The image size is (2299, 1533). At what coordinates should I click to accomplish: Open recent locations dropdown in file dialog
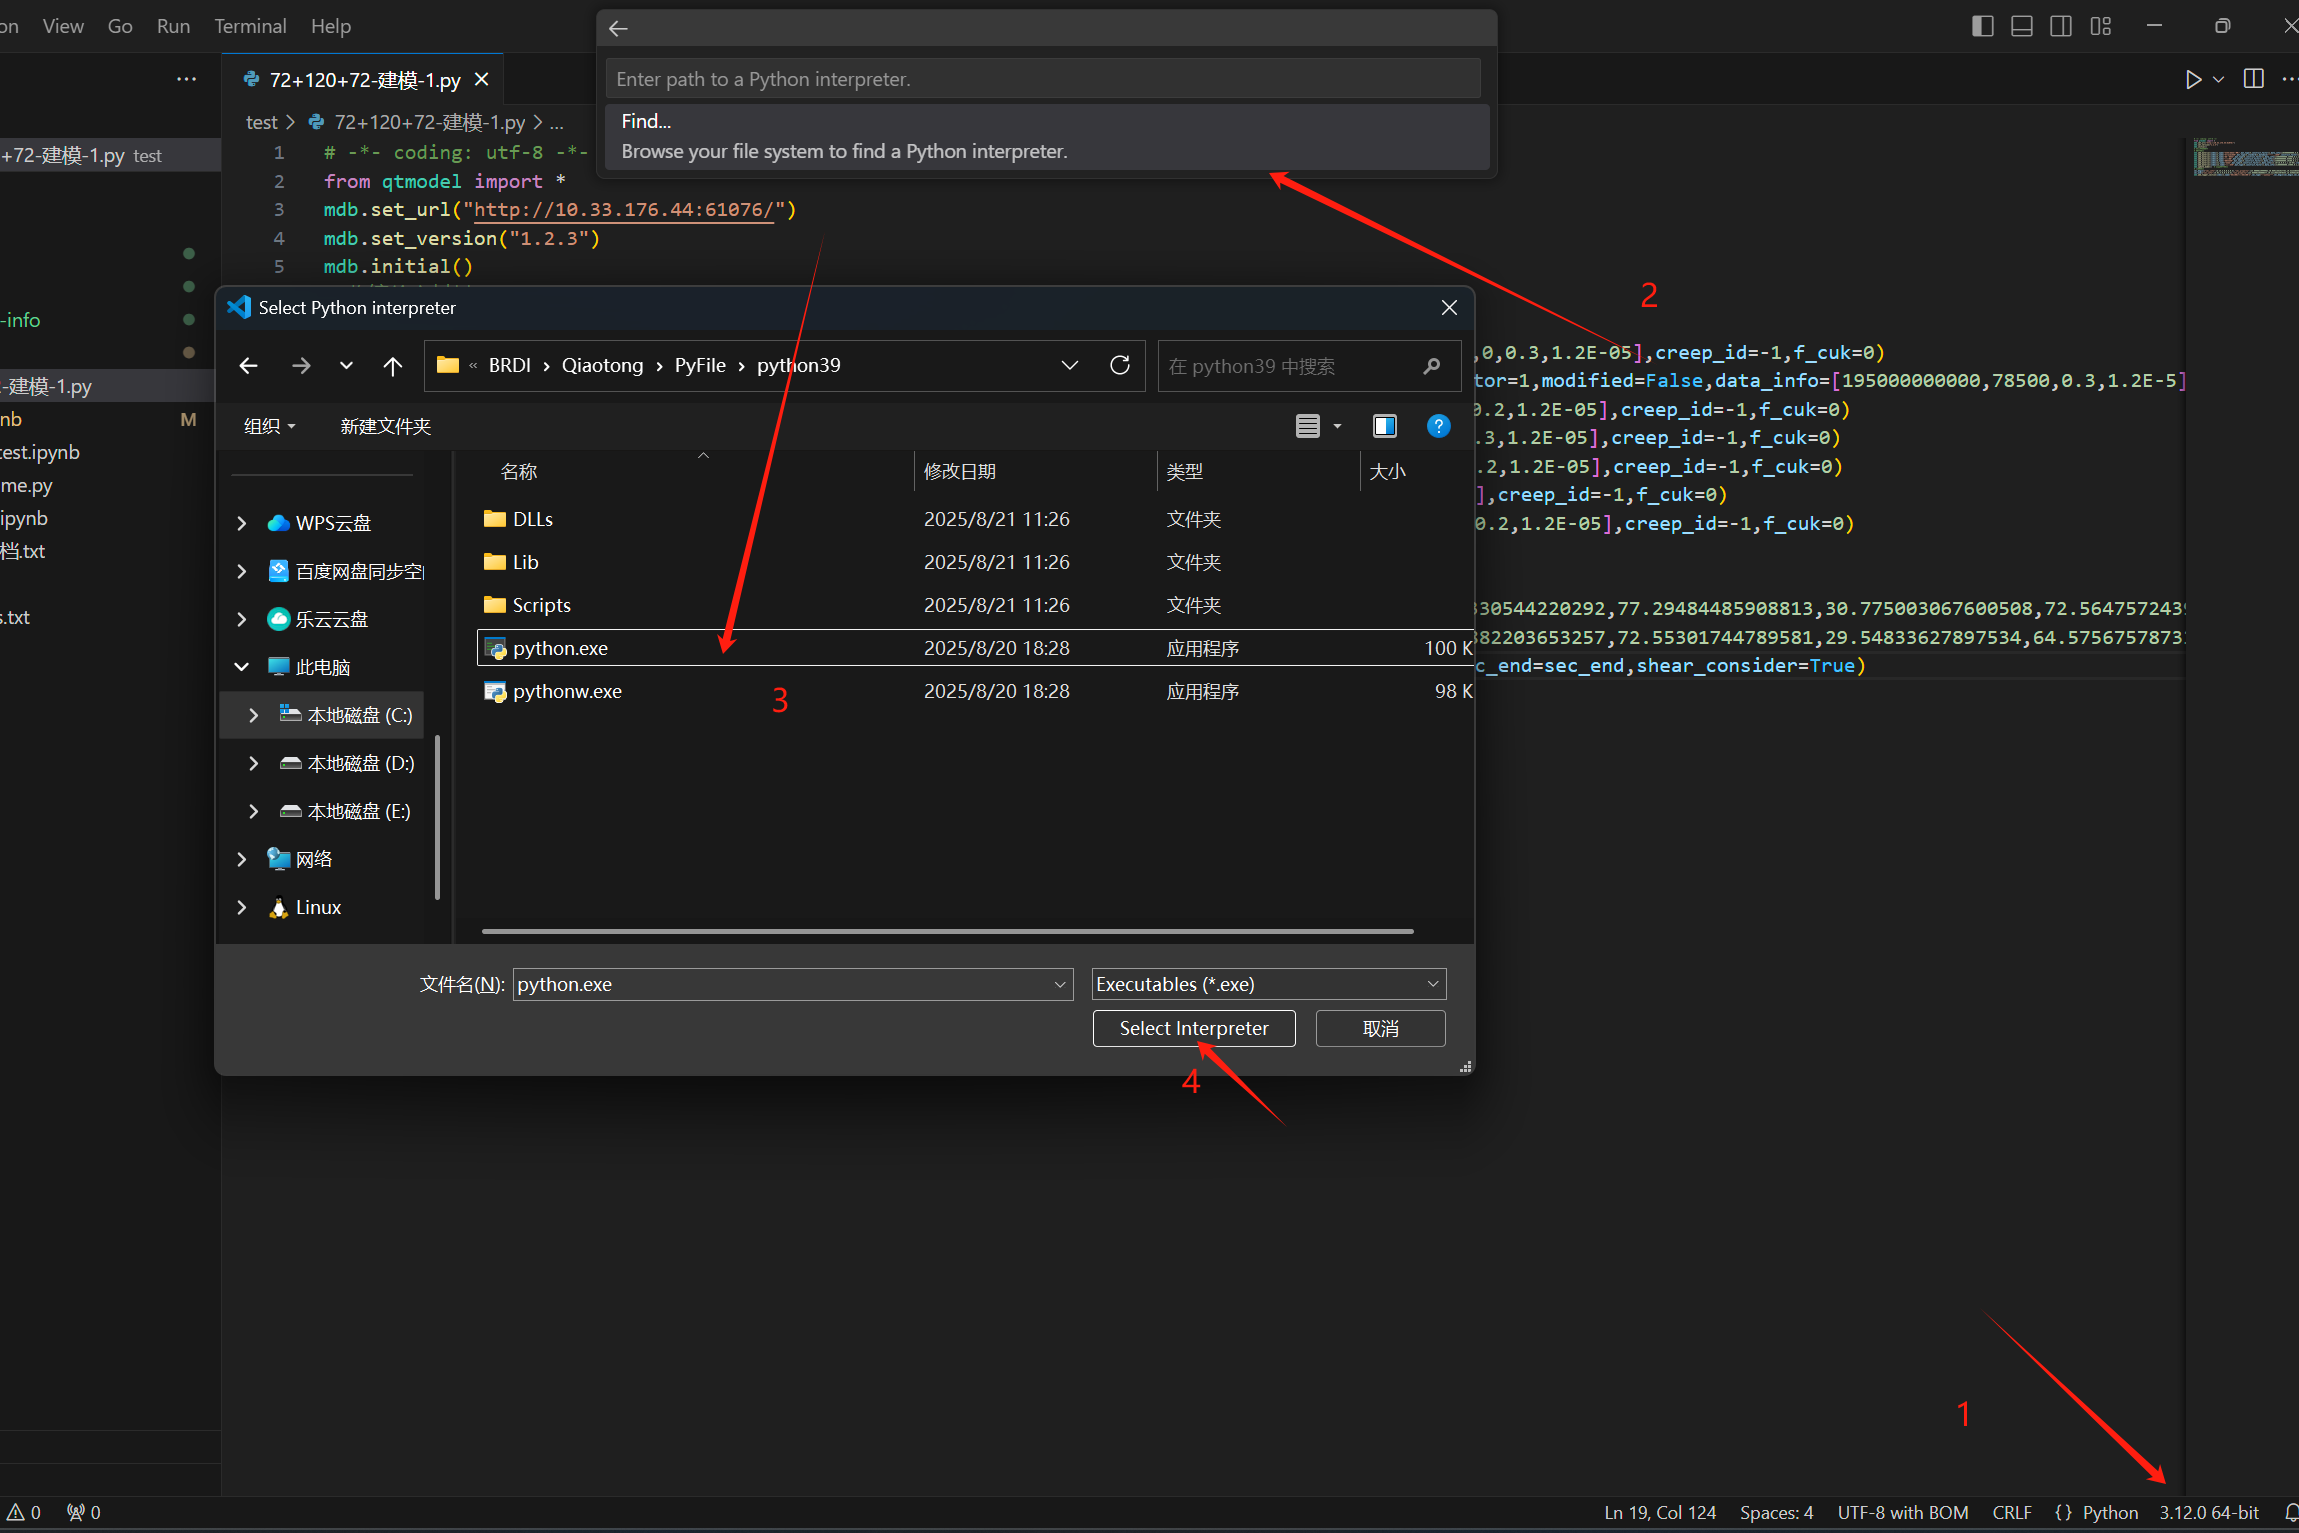pyautogui.click(x=346, y=366)
